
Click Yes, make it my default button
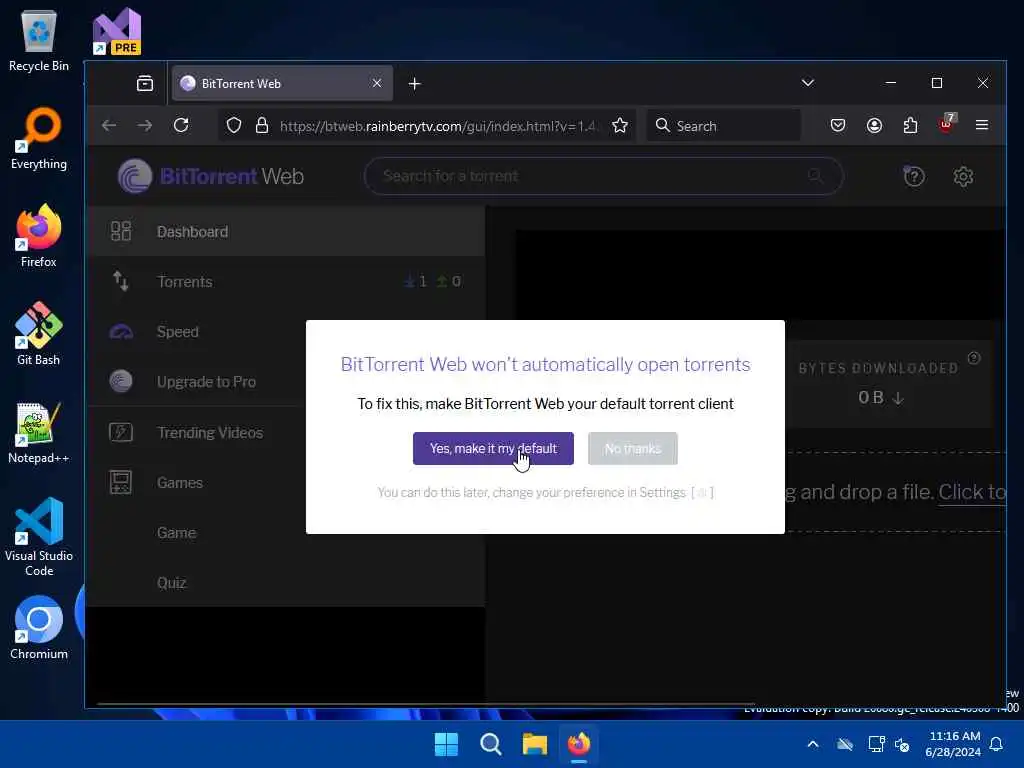pos(493,449)
